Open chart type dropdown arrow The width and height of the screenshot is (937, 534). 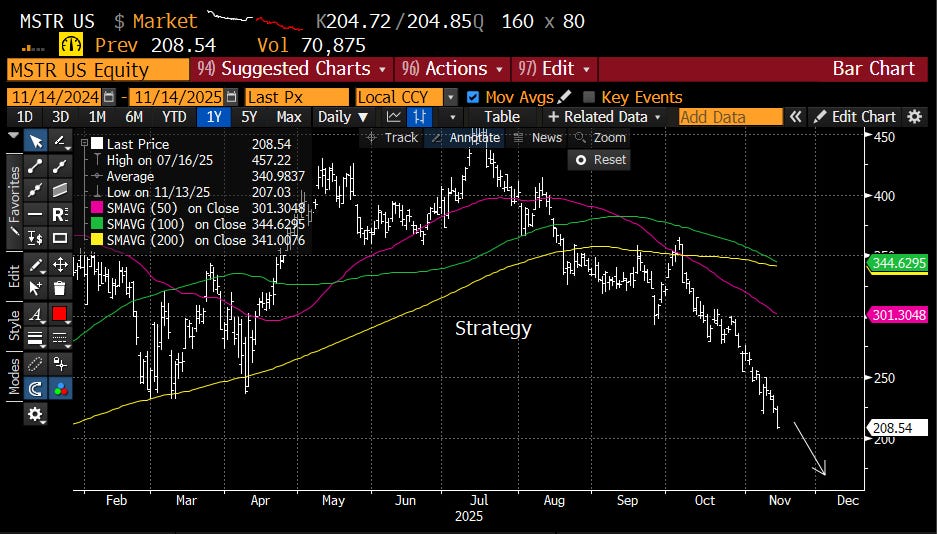pos(453,116)
